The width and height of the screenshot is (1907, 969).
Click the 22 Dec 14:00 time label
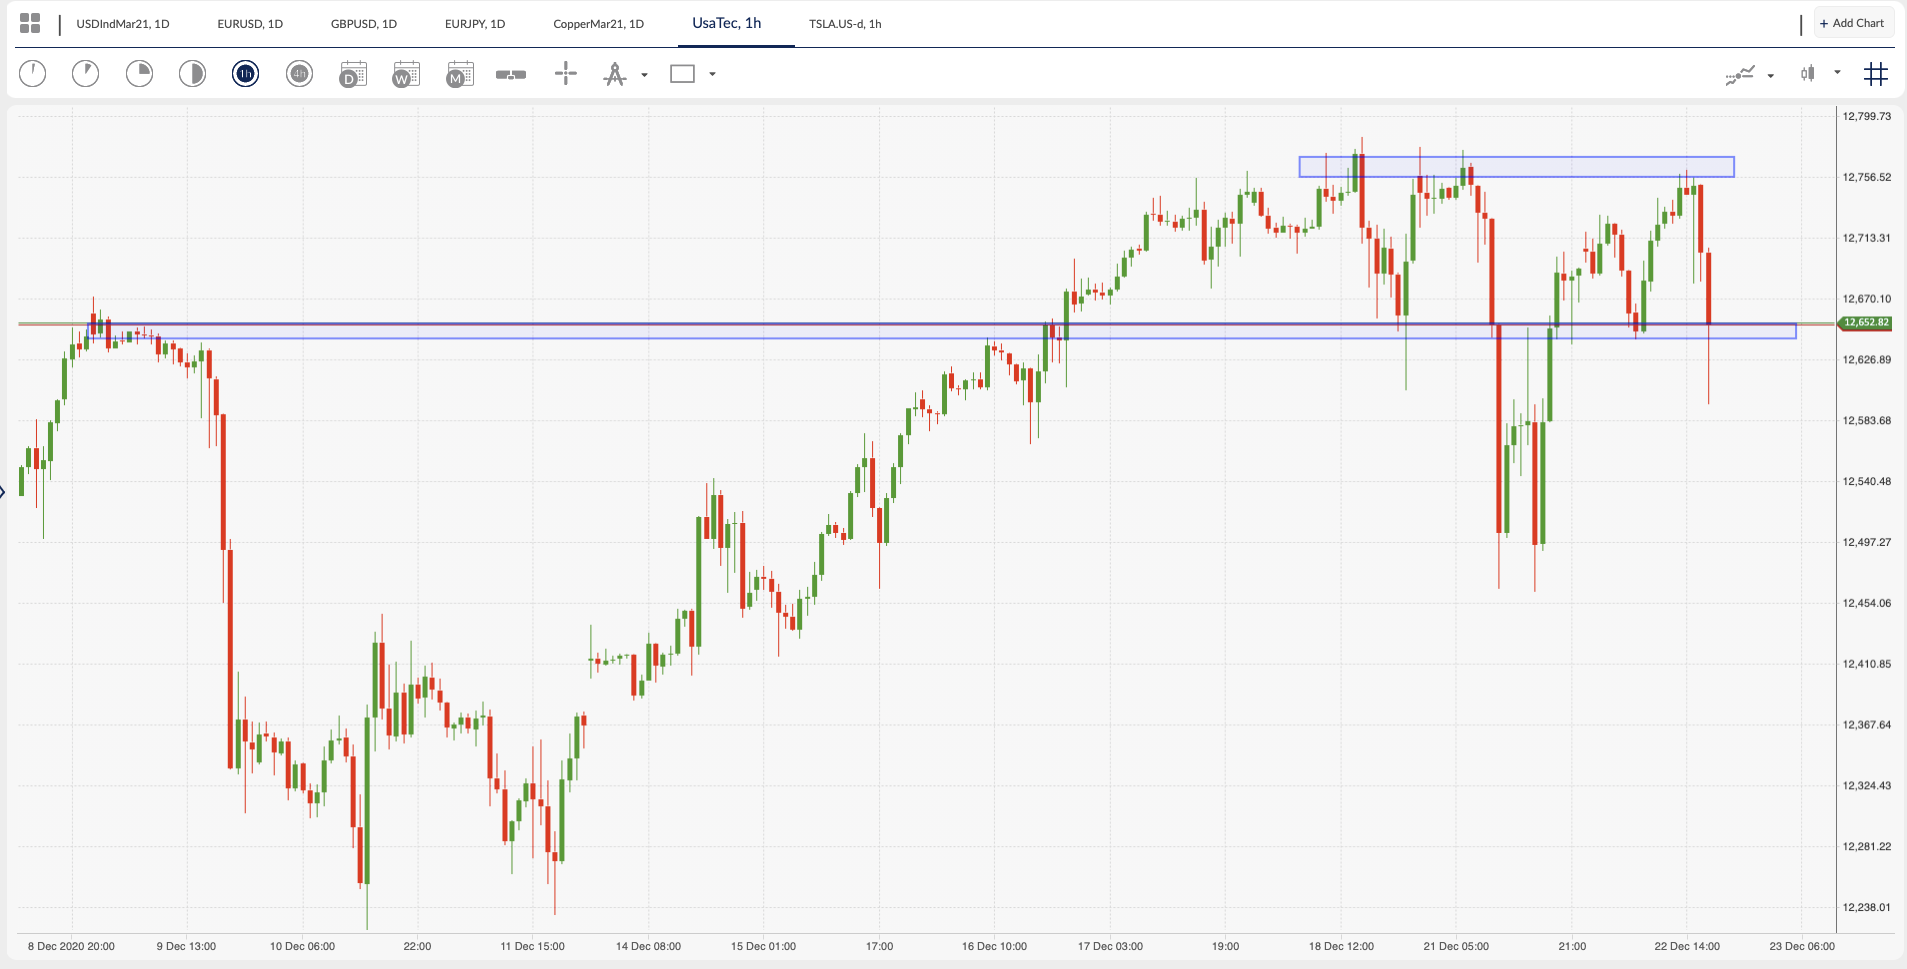point(1687,946)
